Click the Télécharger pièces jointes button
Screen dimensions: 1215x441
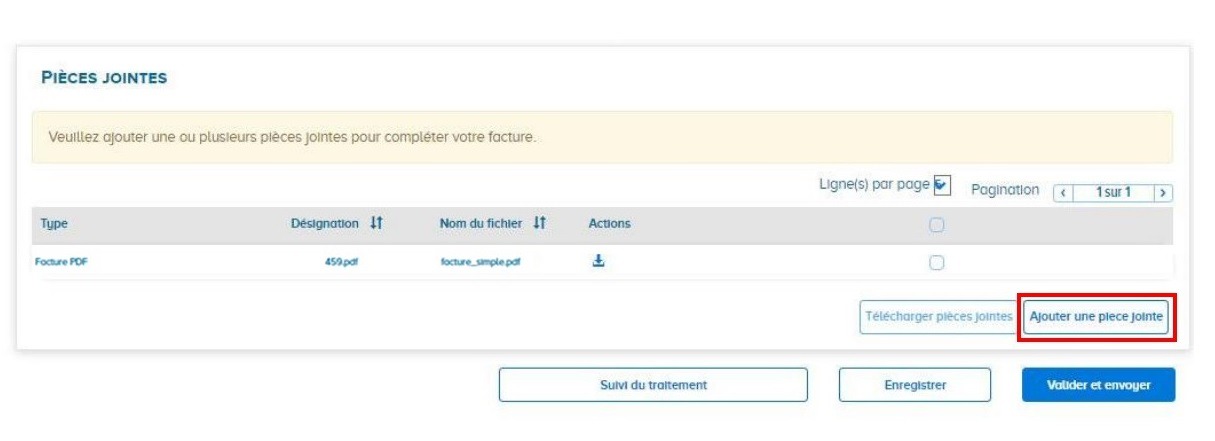(x=938, y=317)
